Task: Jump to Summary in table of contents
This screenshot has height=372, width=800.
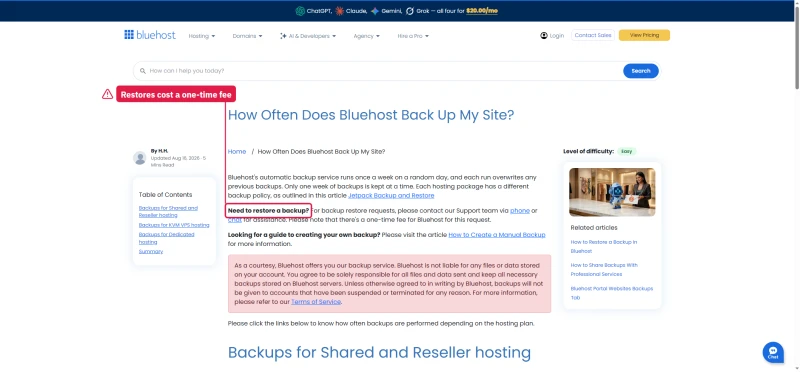Action: click(x=151, y=252)
